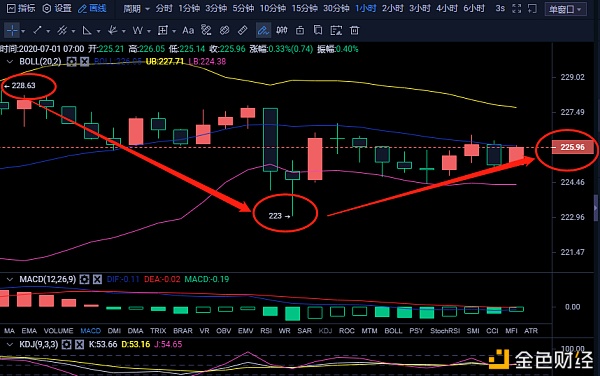Click the lock drawings icon
Screen dimensions: 600x376
pyautogui.click(x=300, y=30)
